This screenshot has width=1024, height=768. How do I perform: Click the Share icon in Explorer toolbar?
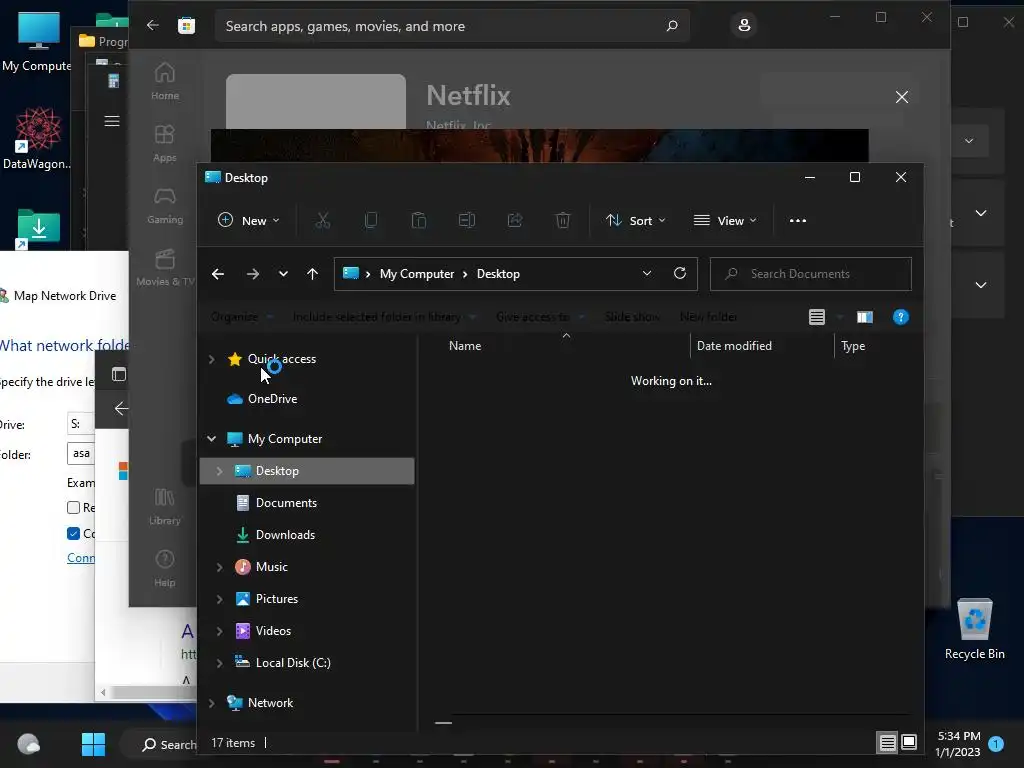pyautogui.click(x=515, y=221)
